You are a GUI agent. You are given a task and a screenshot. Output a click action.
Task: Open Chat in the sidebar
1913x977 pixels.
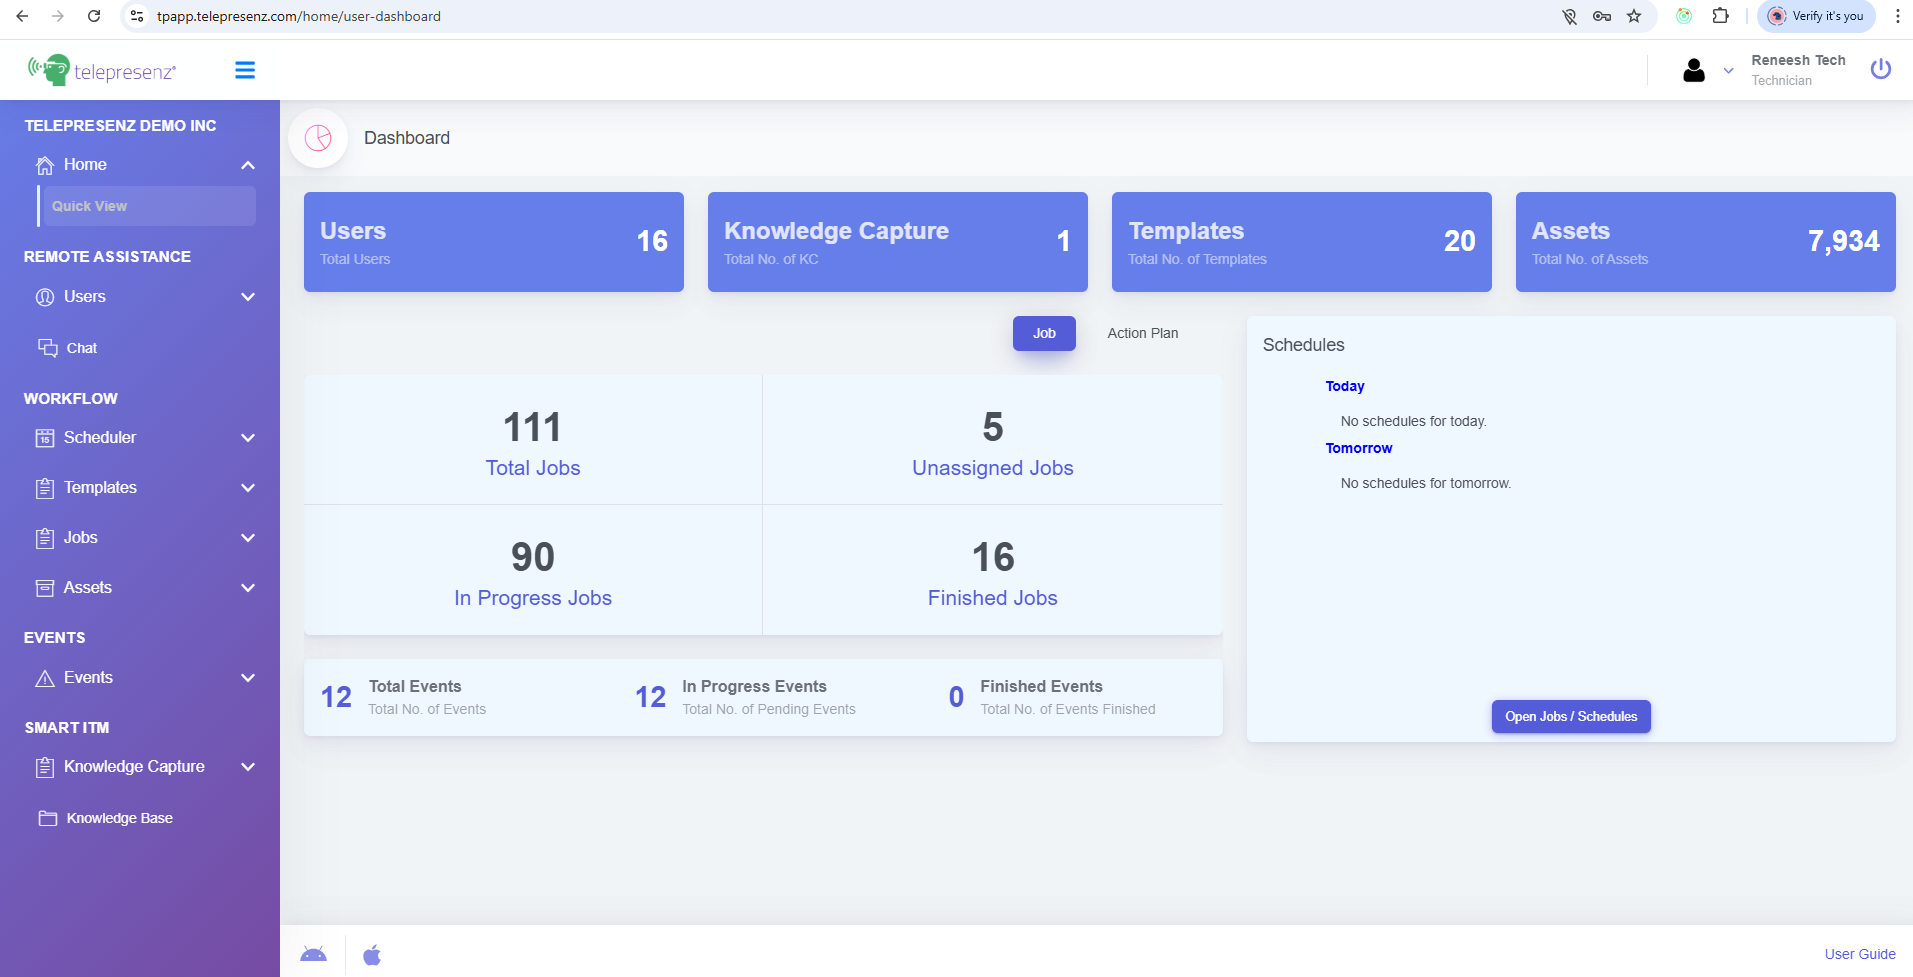[x=82, y=348]
